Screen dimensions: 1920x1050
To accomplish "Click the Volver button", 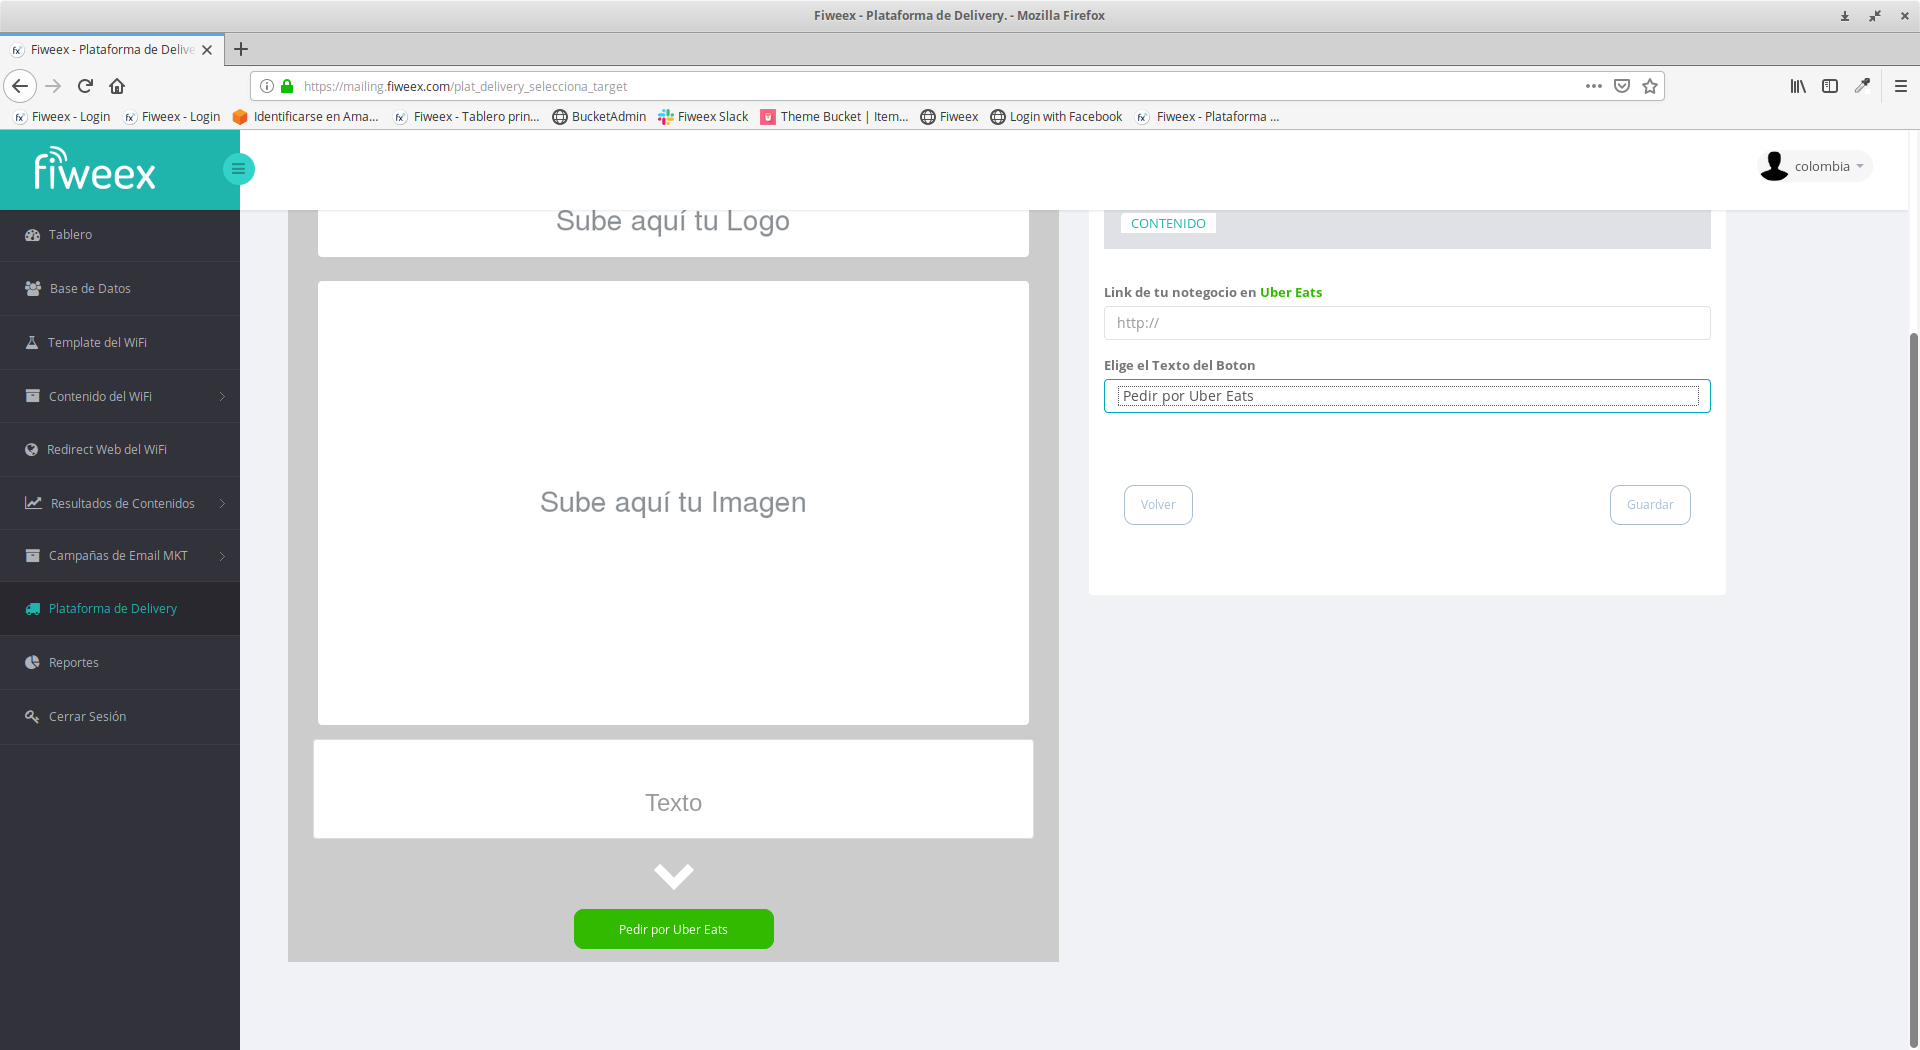I will [x=1157, y=505].
